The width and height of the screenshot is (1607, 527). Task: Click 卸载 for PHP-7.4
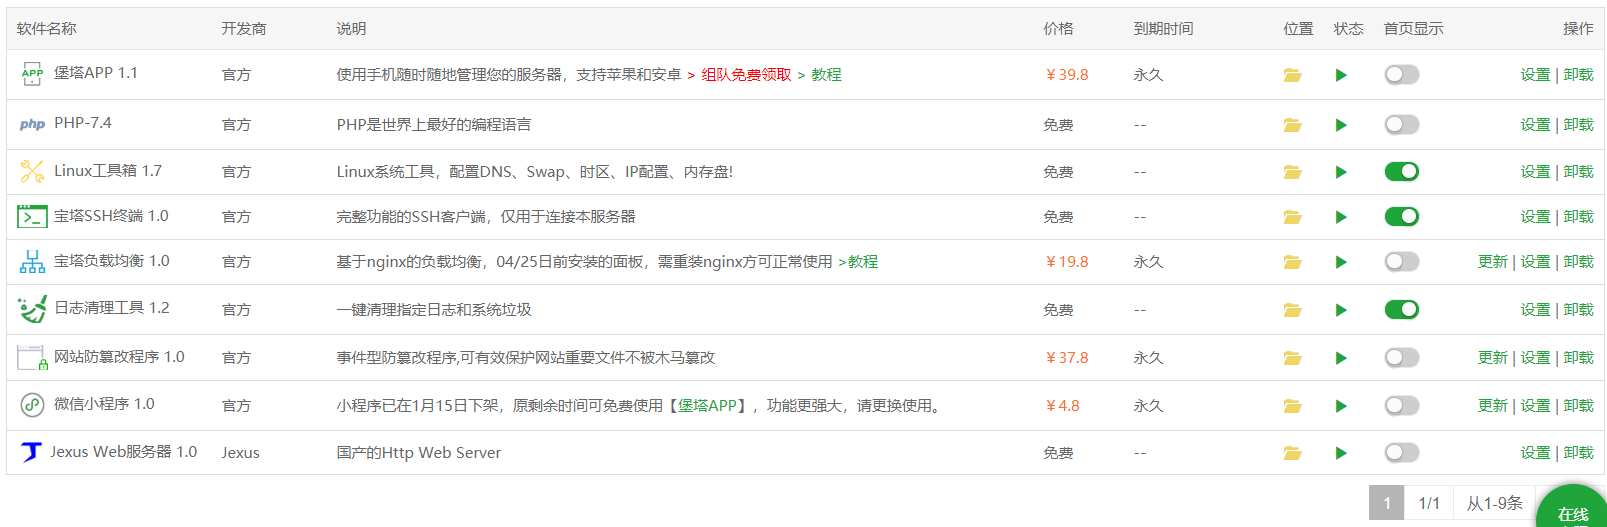point(1578,125)
